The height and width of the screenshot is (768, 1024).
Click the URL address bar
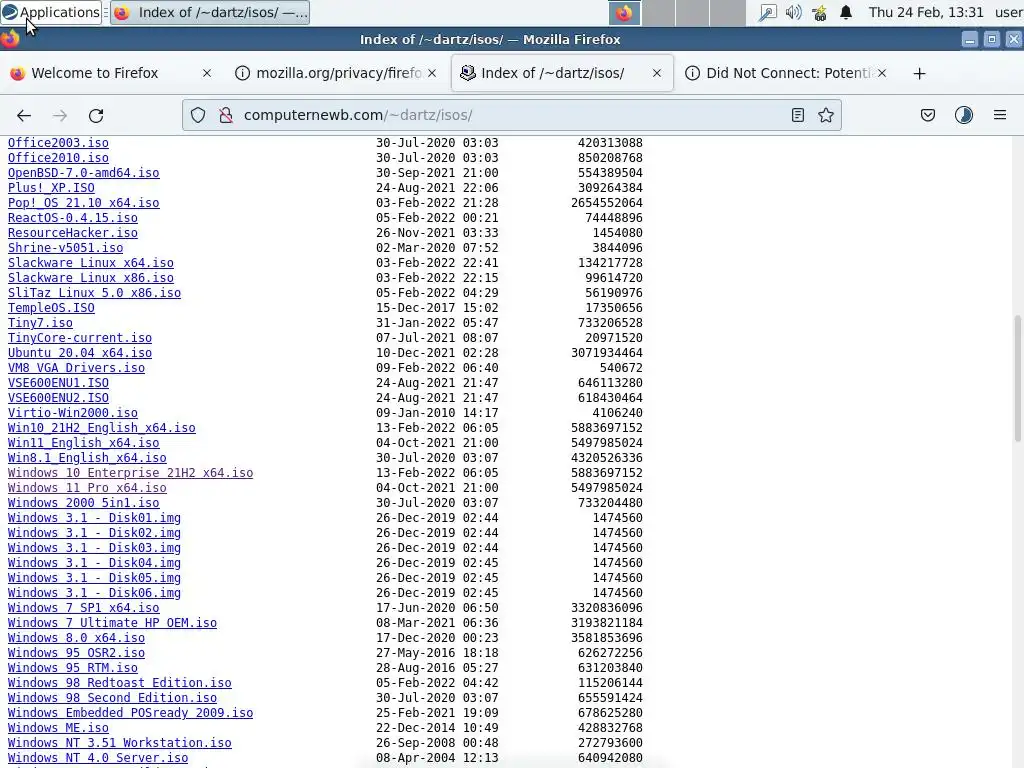pyautogui.click(x=509, y=116)
